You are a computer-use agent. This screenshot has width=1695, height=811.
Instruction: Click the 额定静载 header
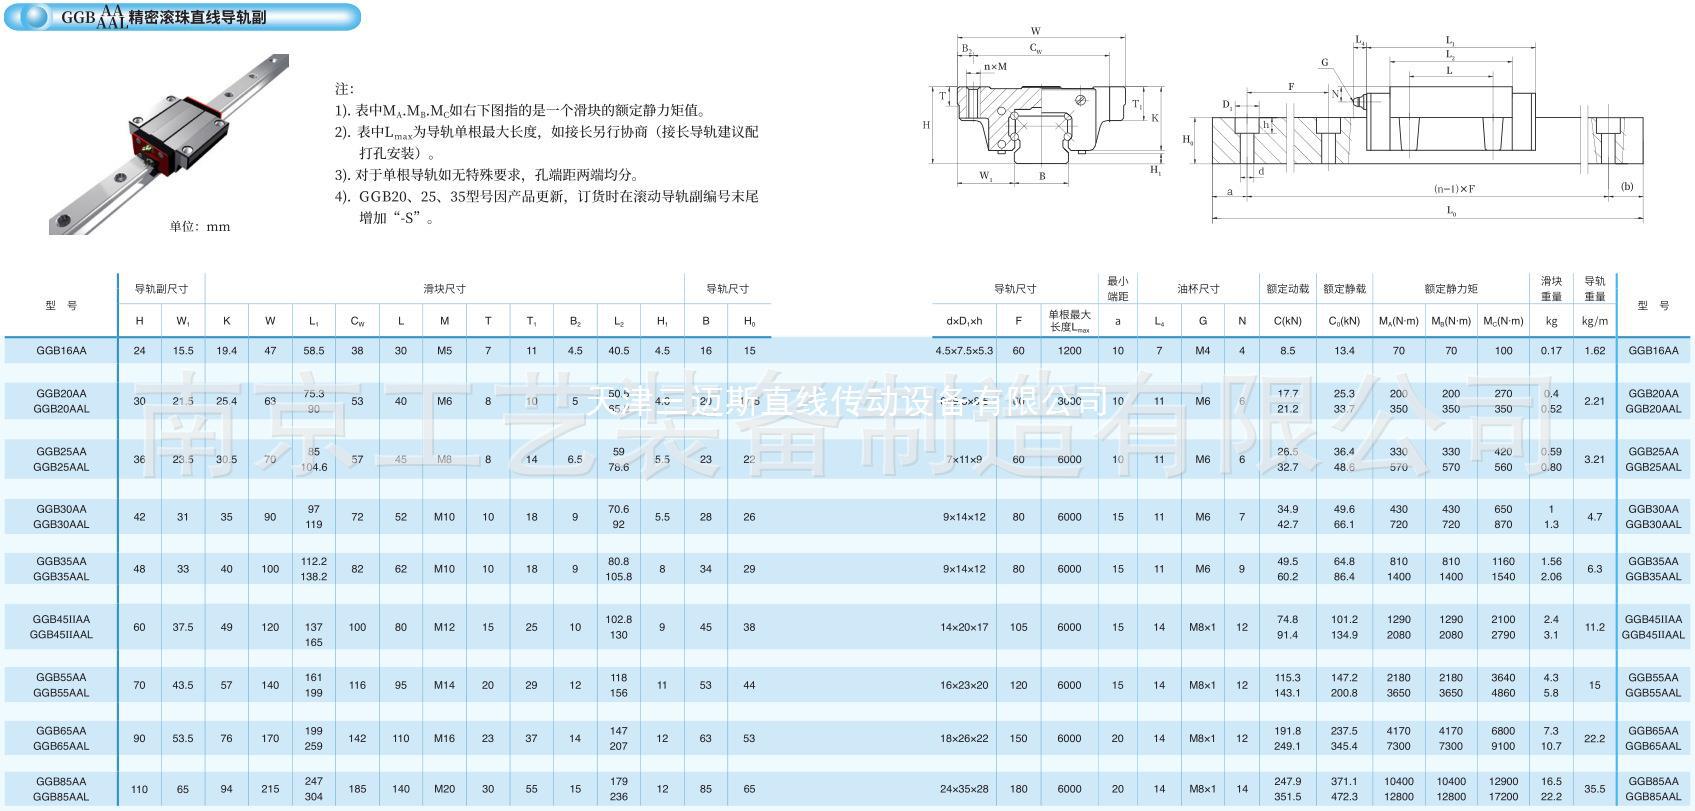[1344, 289]
